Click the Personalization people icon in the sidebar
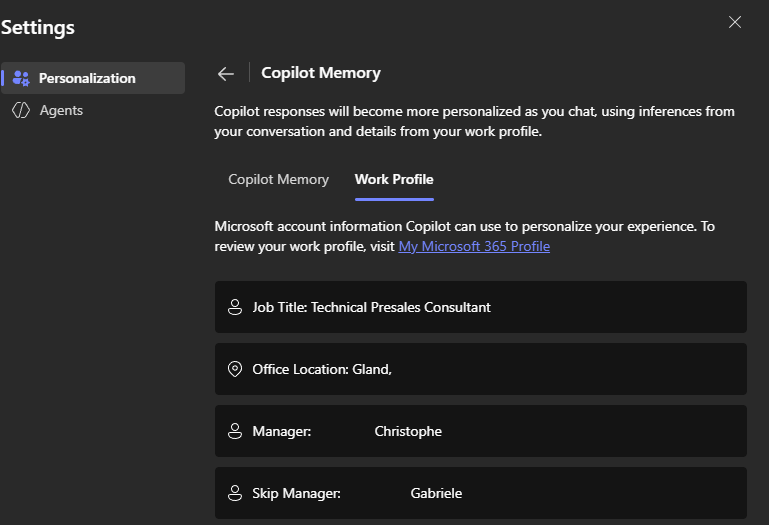Image resolution: width=769 pixels, height=525 pixels. tap(21, 78)
